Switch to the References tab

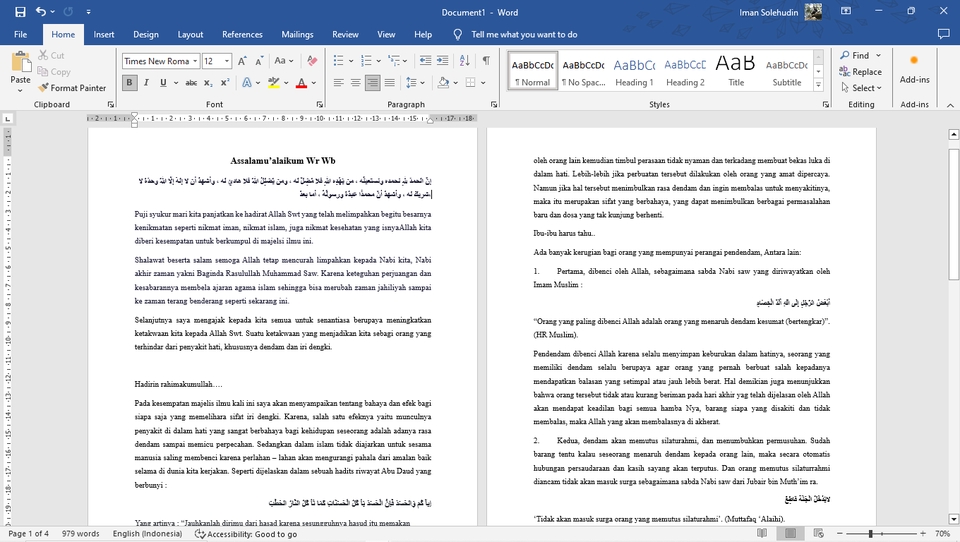(x=242, y=34)
